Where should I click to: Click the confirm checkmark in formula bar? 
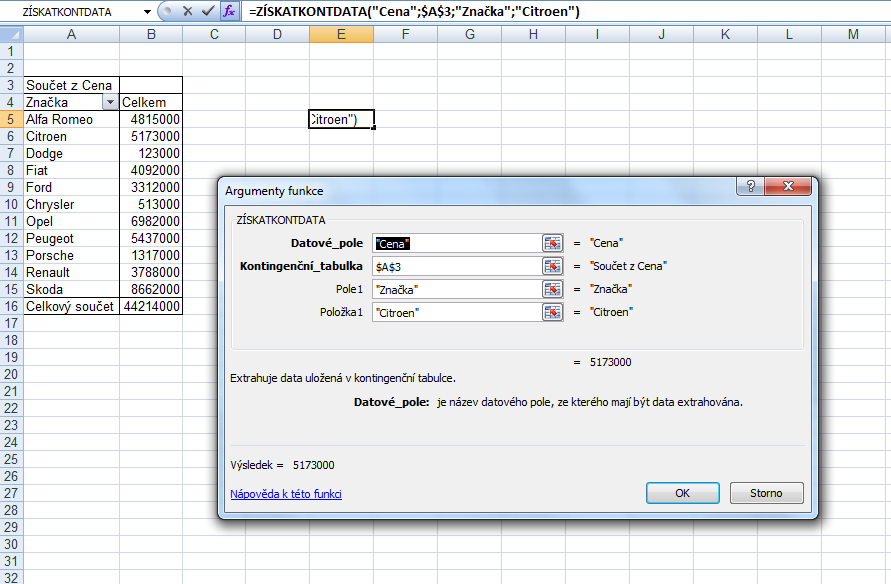tap(208, 11)
